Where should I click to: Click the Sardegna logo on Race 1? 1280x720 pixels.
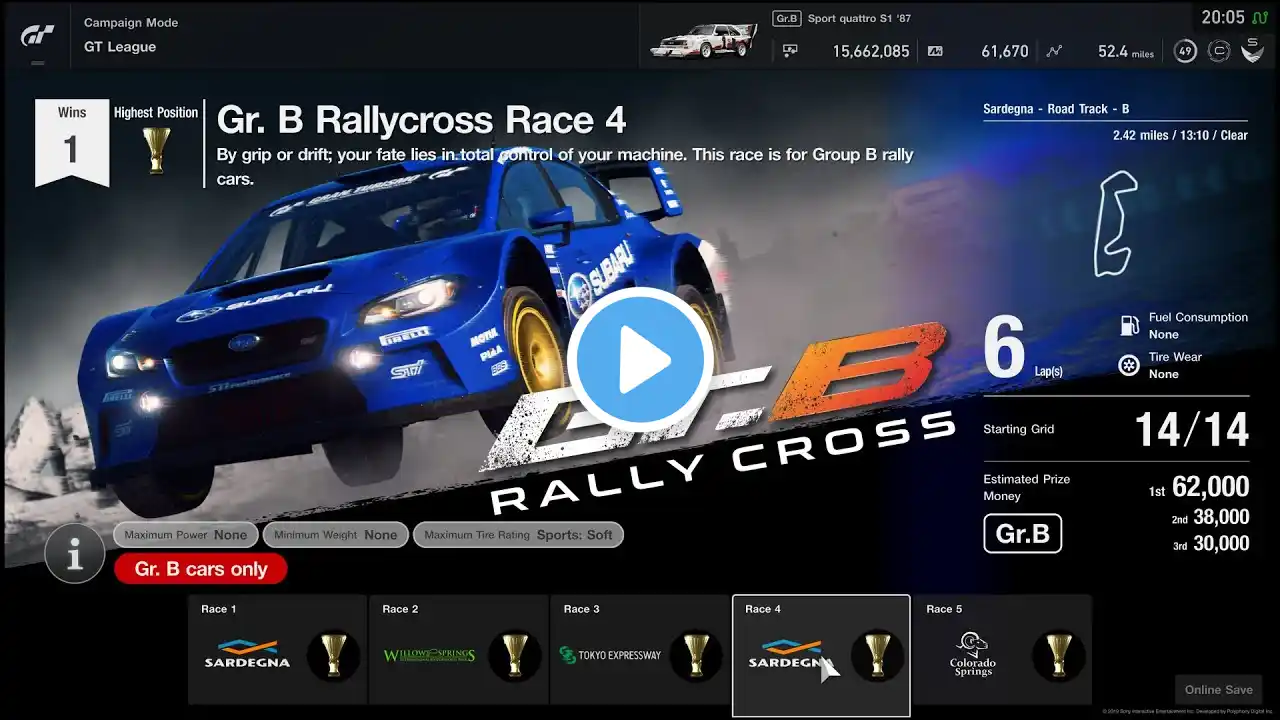247,654
